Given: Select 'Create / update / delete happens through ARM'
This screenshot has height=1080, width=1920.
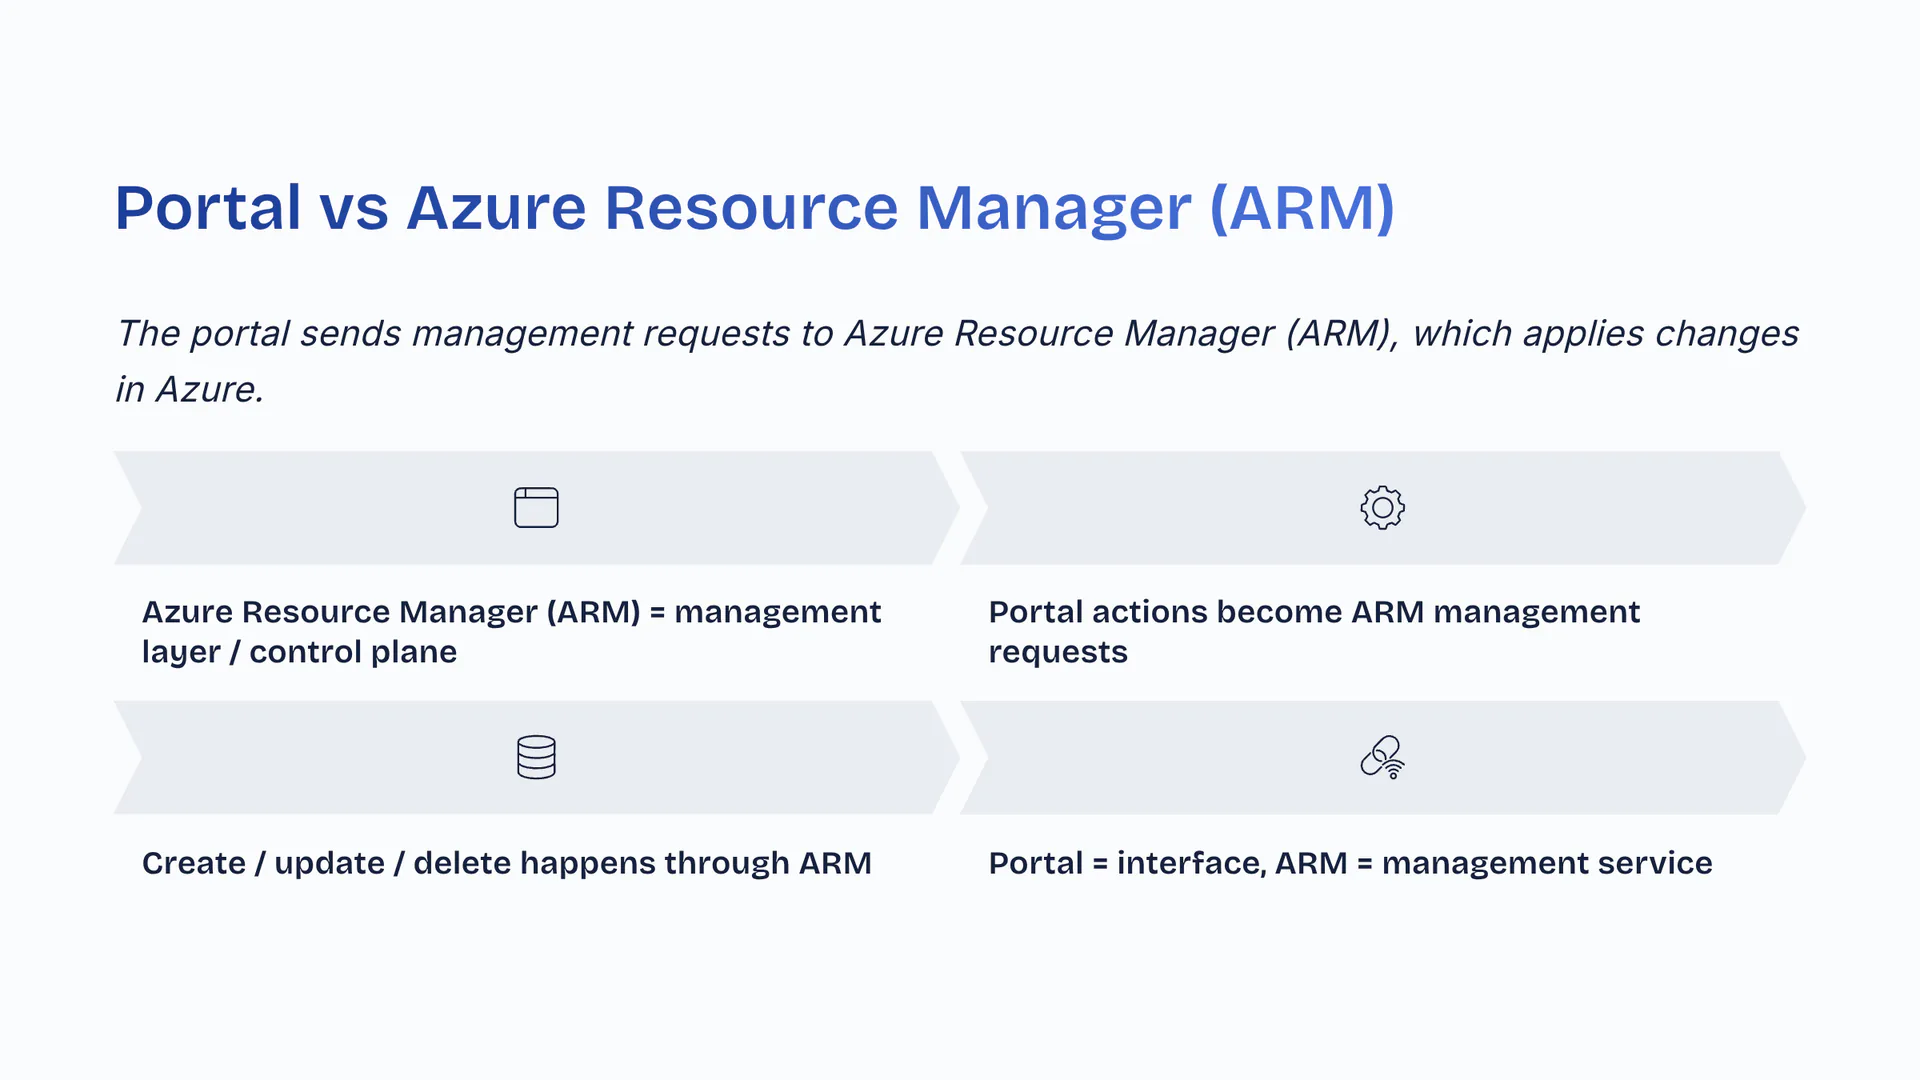Looking at the screenshot, I should coord(506,863).
